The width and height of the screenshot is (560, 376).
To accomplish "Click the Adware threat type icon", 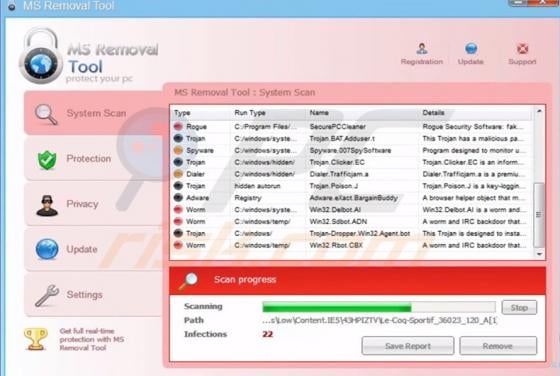I will tap(178, 197).
